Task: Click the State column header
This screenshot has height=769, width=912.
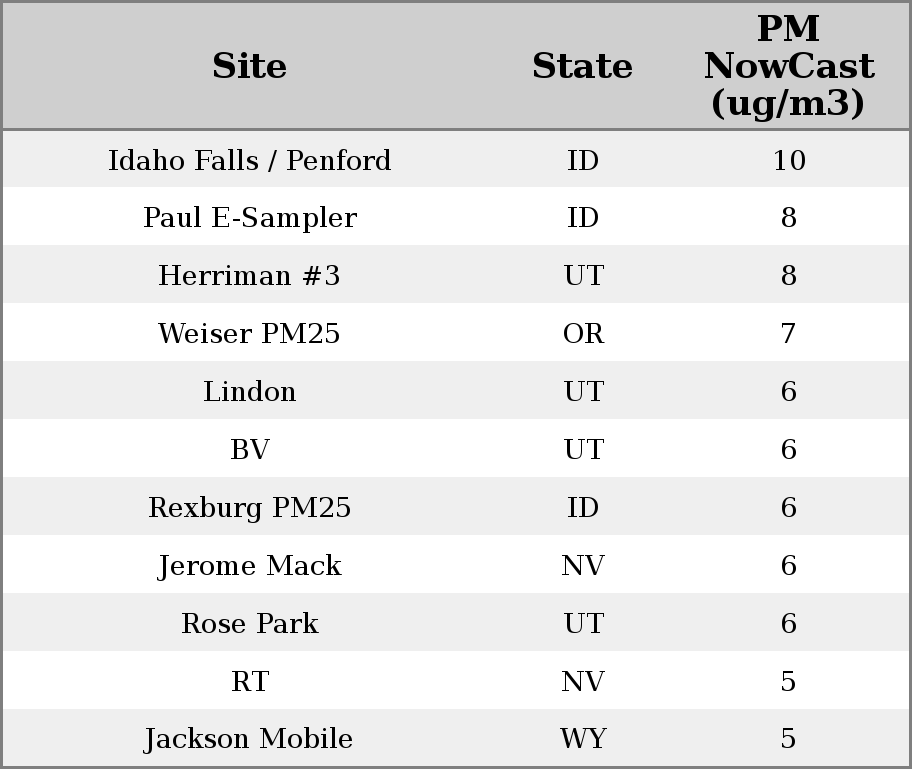Action: [x=582, y=67]
